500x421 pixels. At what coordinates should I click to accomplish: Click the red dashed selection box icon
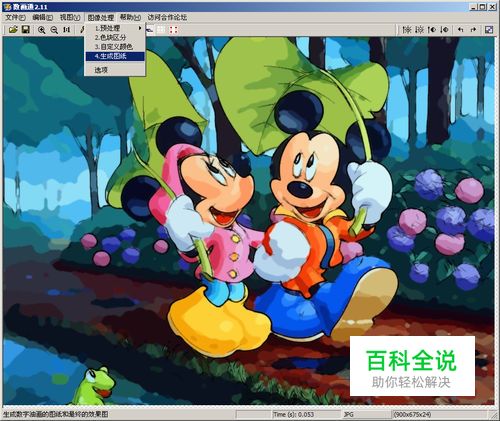tap(173, 30)
